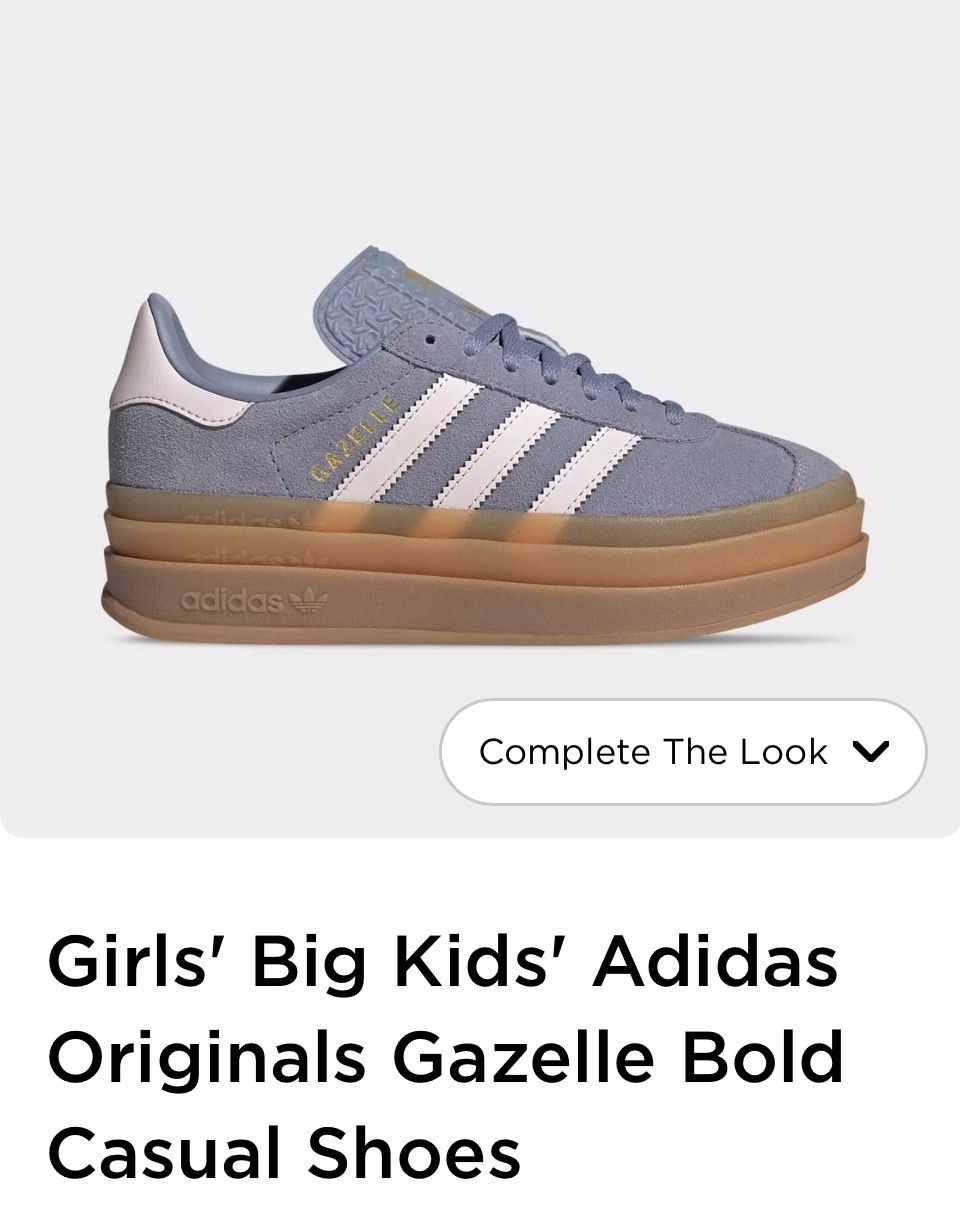Viewport: 960px width, 1218px height.
Task: Select the product title Girls' Big Kids' Adidas
Action: point(443,961)
